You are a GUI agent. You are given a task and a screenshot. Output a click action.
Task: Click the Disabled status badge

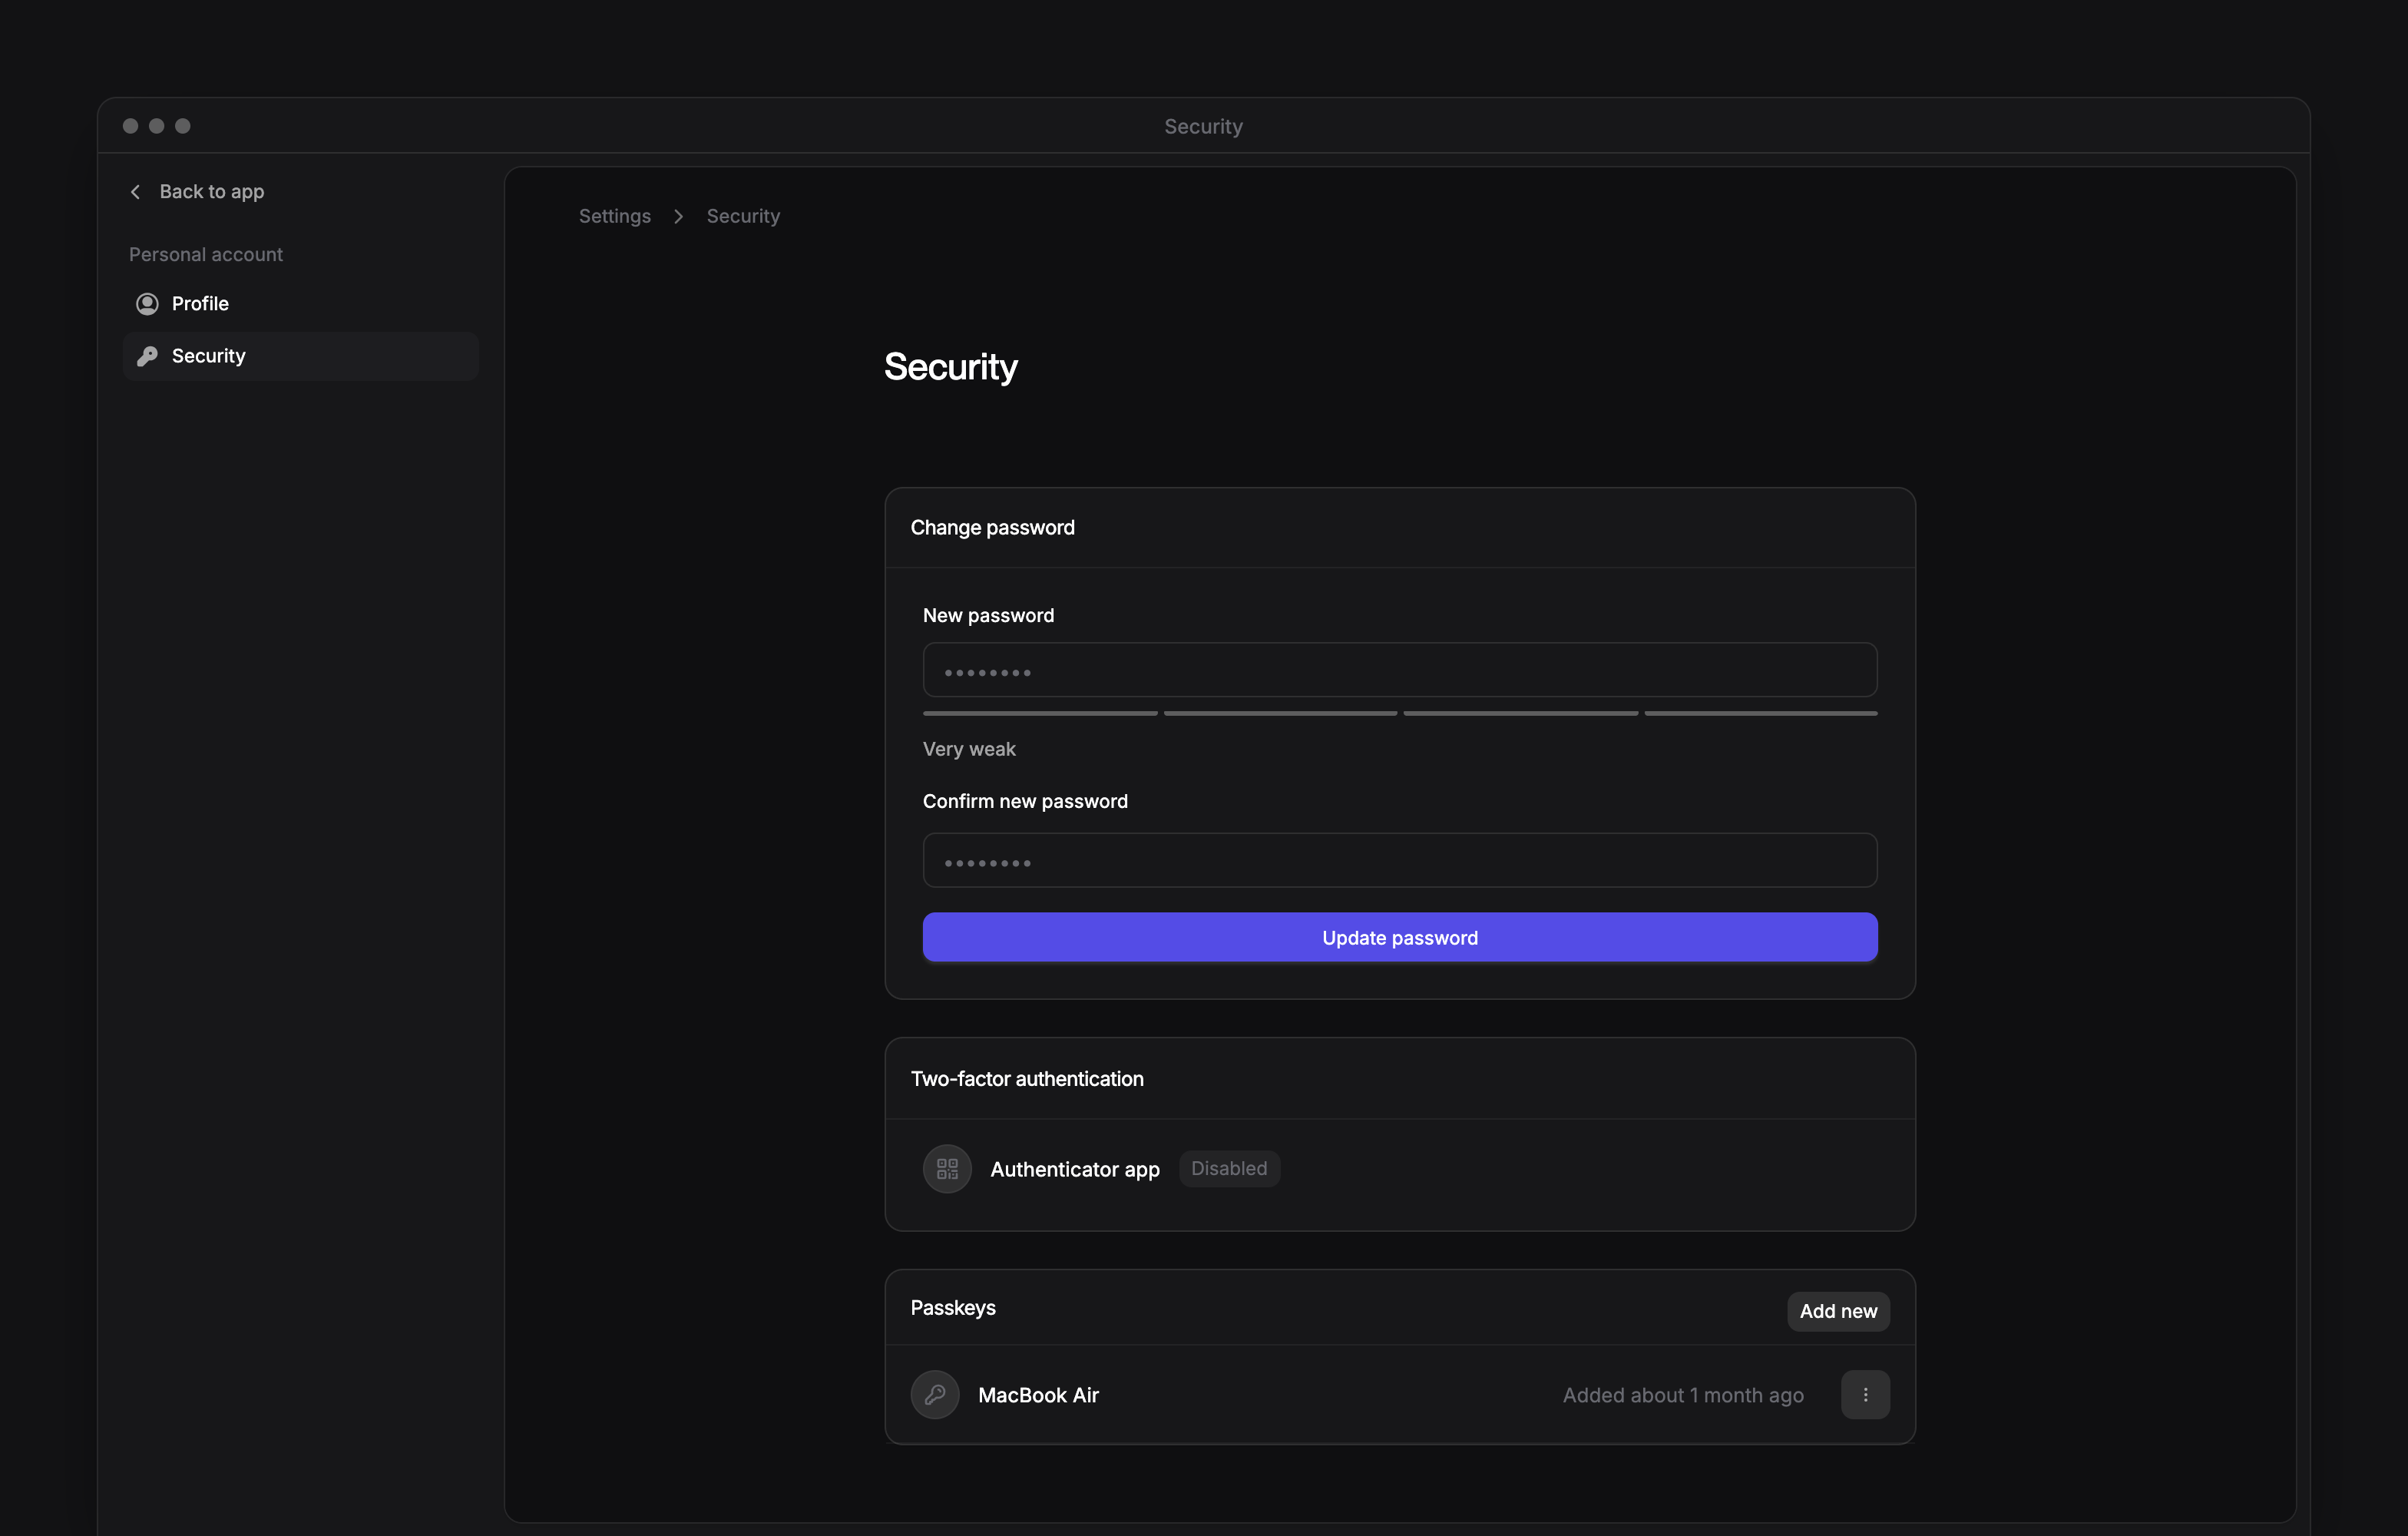(x=1229, y=1168)
